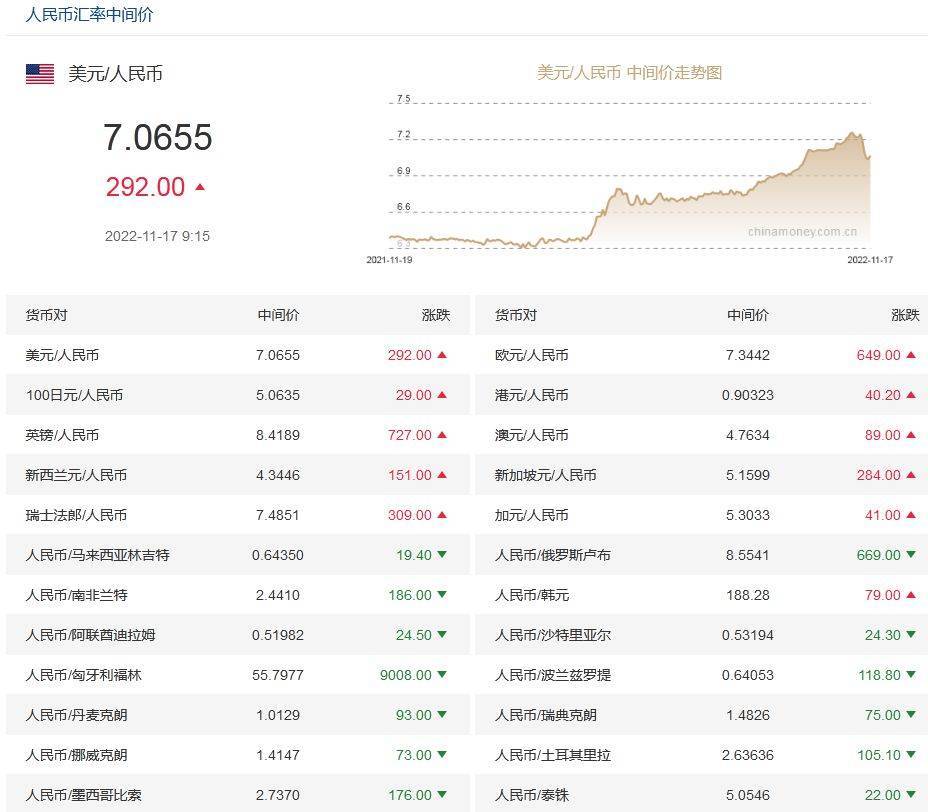Select the 美元/人民币 currency pair row
928x812 pixels.
(x=238, y=355)
